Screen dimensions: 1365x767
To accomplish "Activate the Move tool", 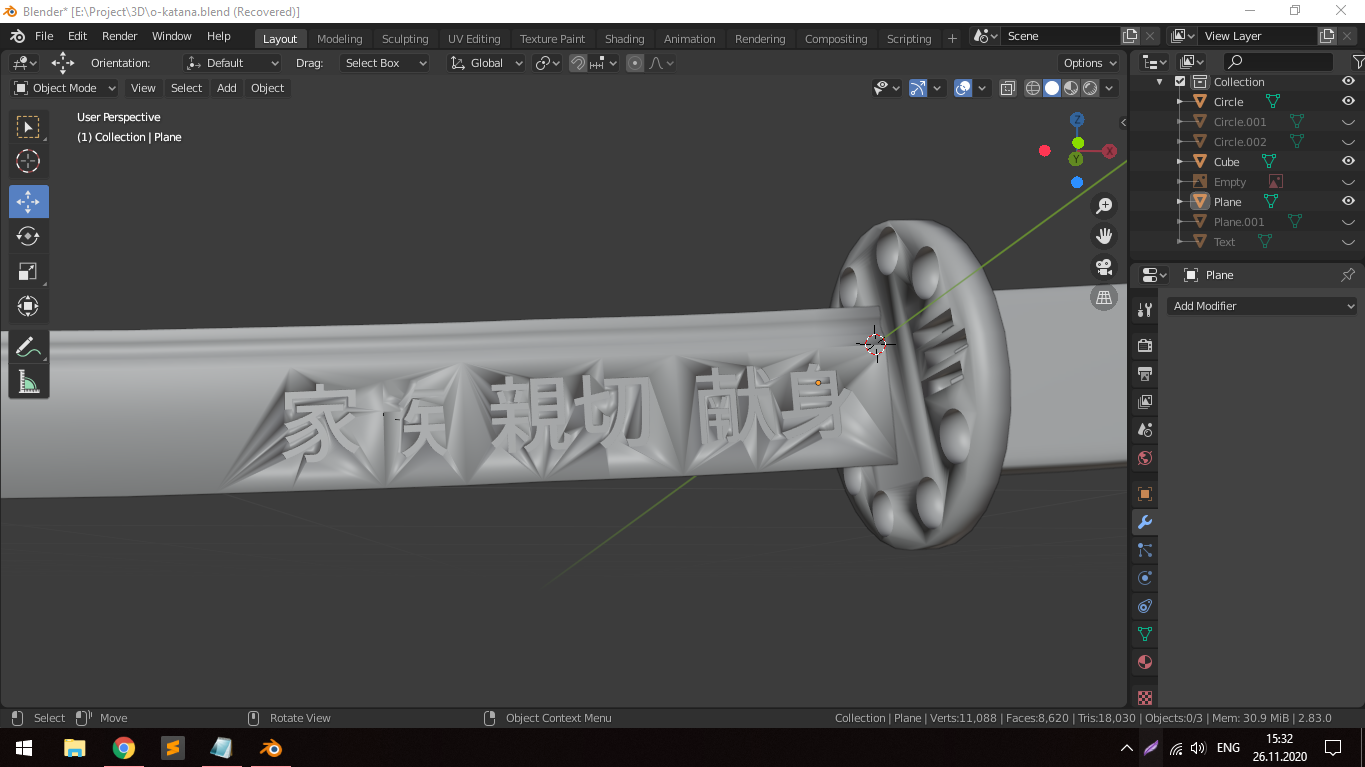I will (28, 202).
